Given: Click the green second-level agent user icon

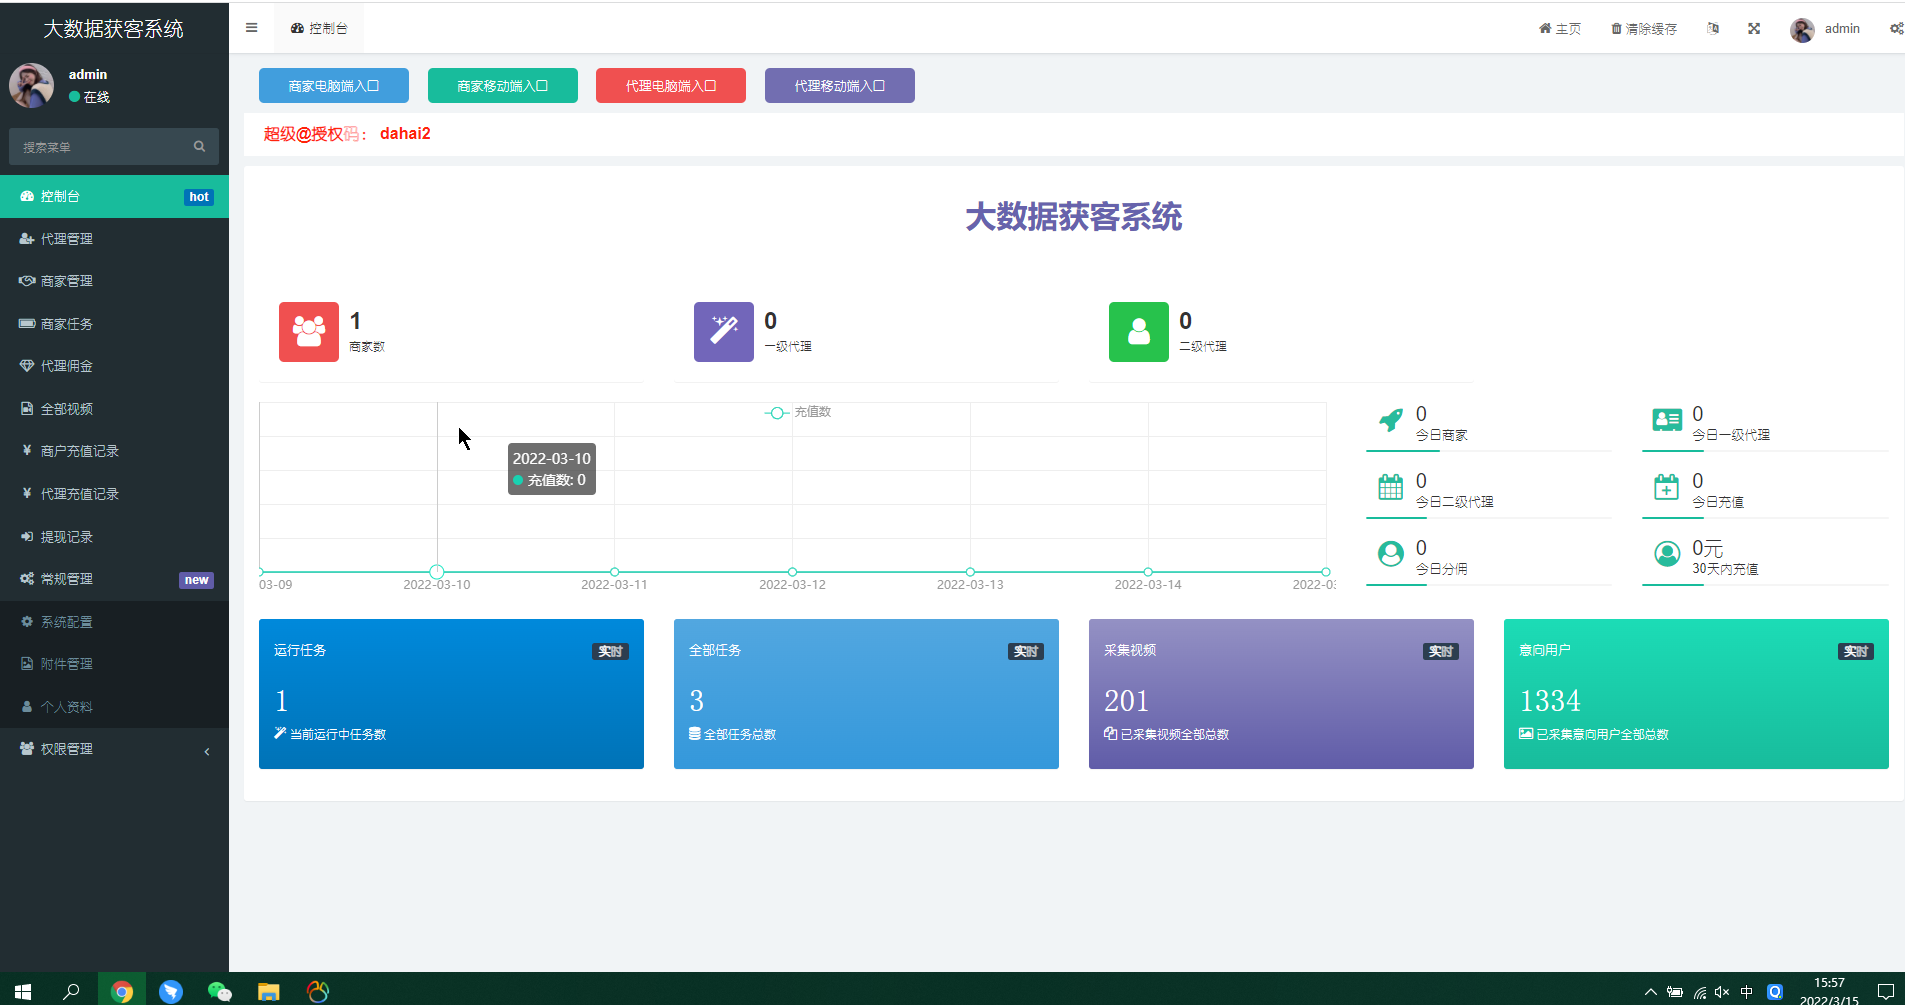Looking at the screenshot, I should 1138,332.
